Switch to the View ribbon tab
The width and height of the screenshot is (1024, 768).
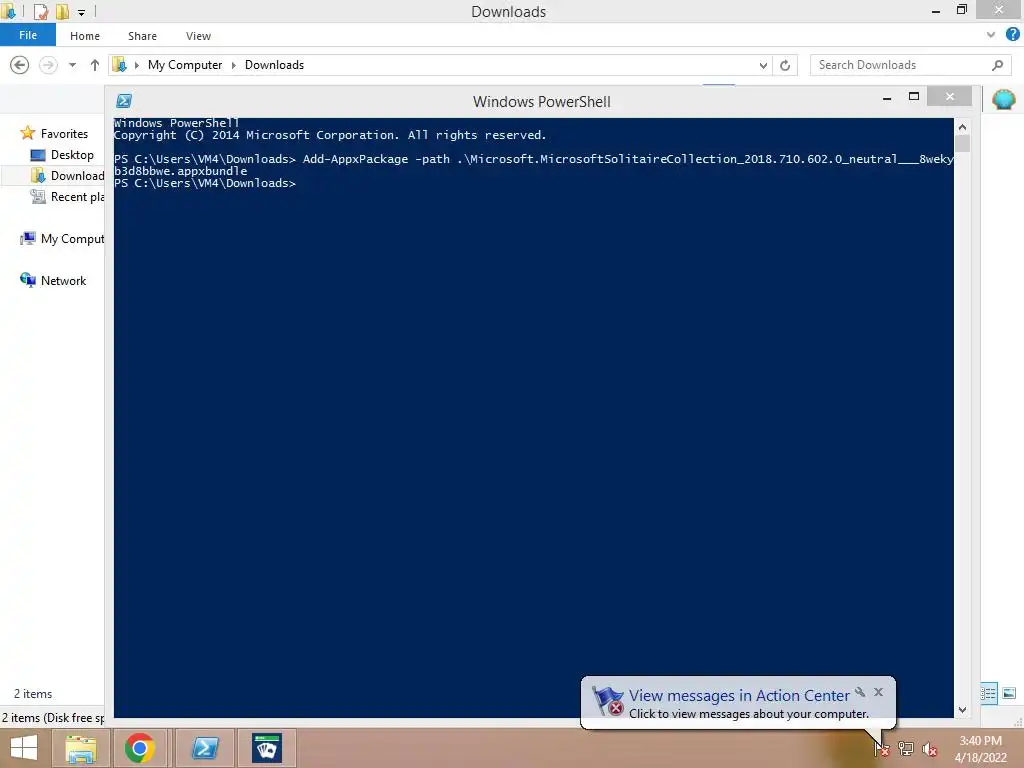coord(198,36)
